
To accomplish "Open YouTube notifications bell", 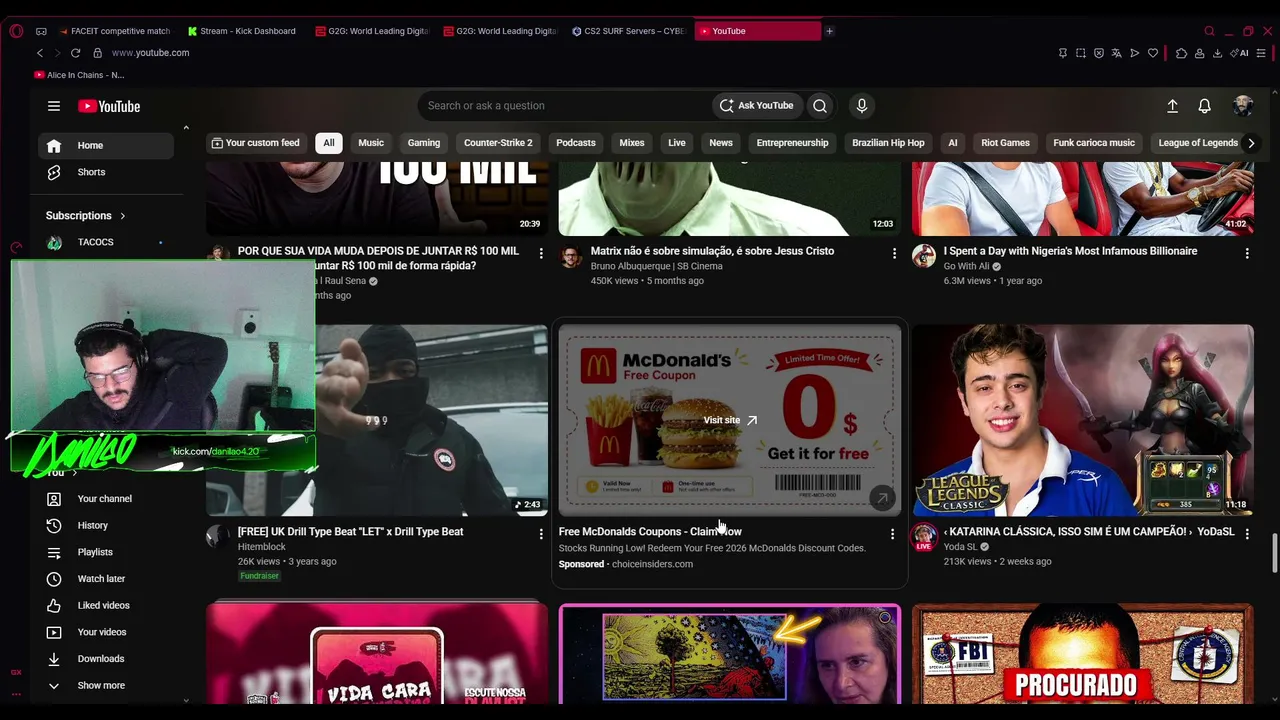I will click(x=1205, y=106).
